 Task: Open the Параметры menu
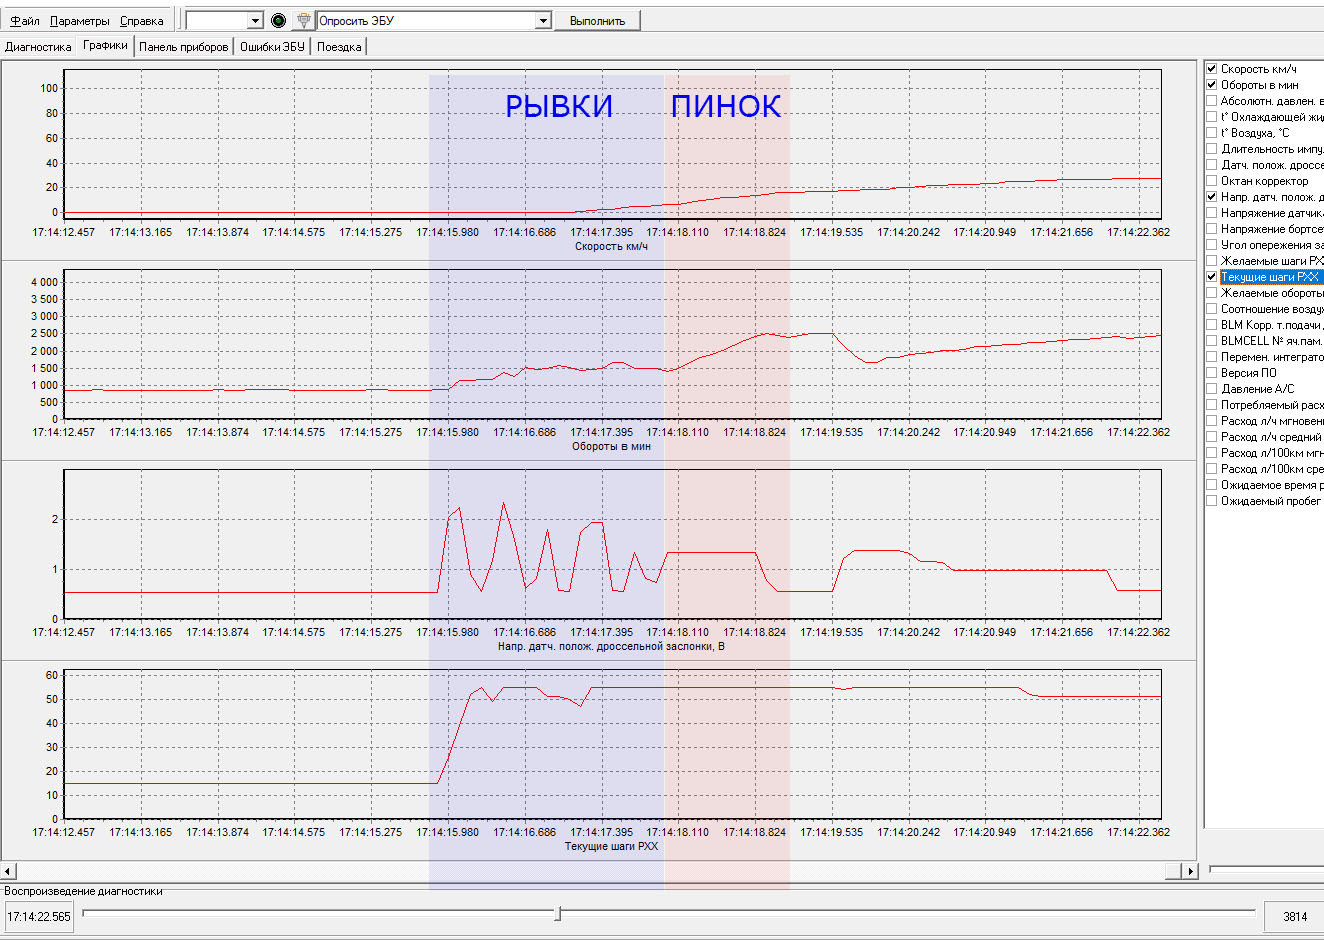(x=80, y=21)
